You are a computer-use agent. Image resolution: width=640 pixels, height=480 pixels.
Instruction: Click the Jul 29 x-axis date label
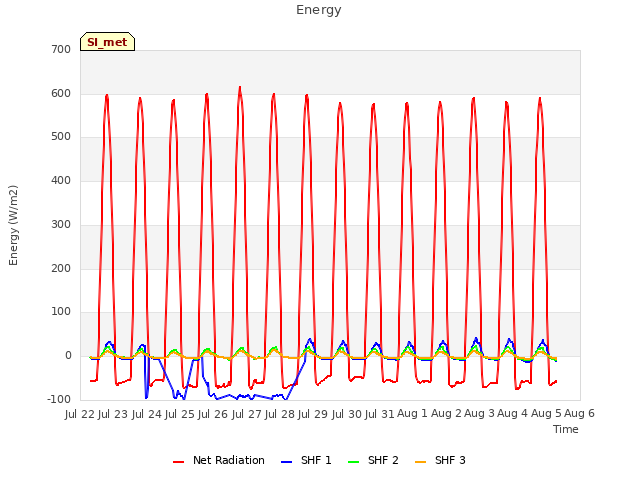coord(313,414)
